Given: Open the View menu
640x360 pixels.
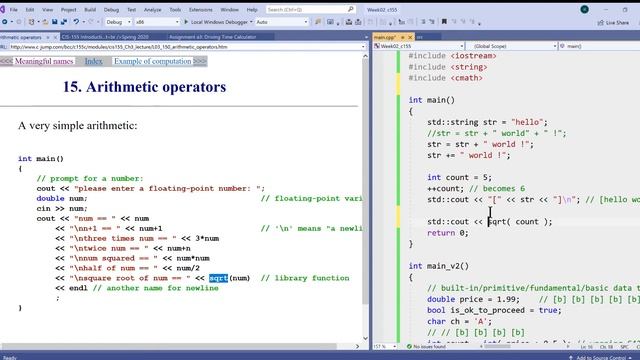Looking at the screenshot, I should 47,9.
